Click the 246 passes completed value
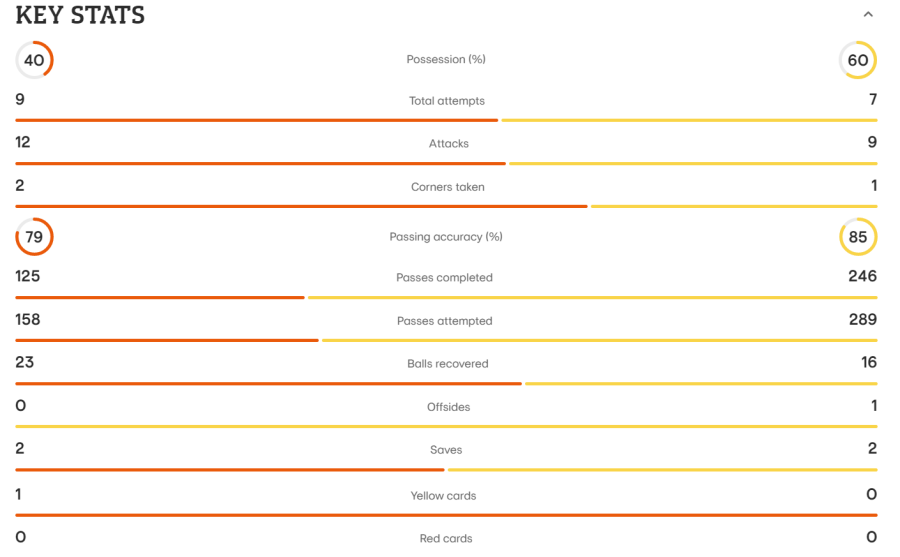The height and width of the screenshot is (557, 900). (x=862, y=276)
